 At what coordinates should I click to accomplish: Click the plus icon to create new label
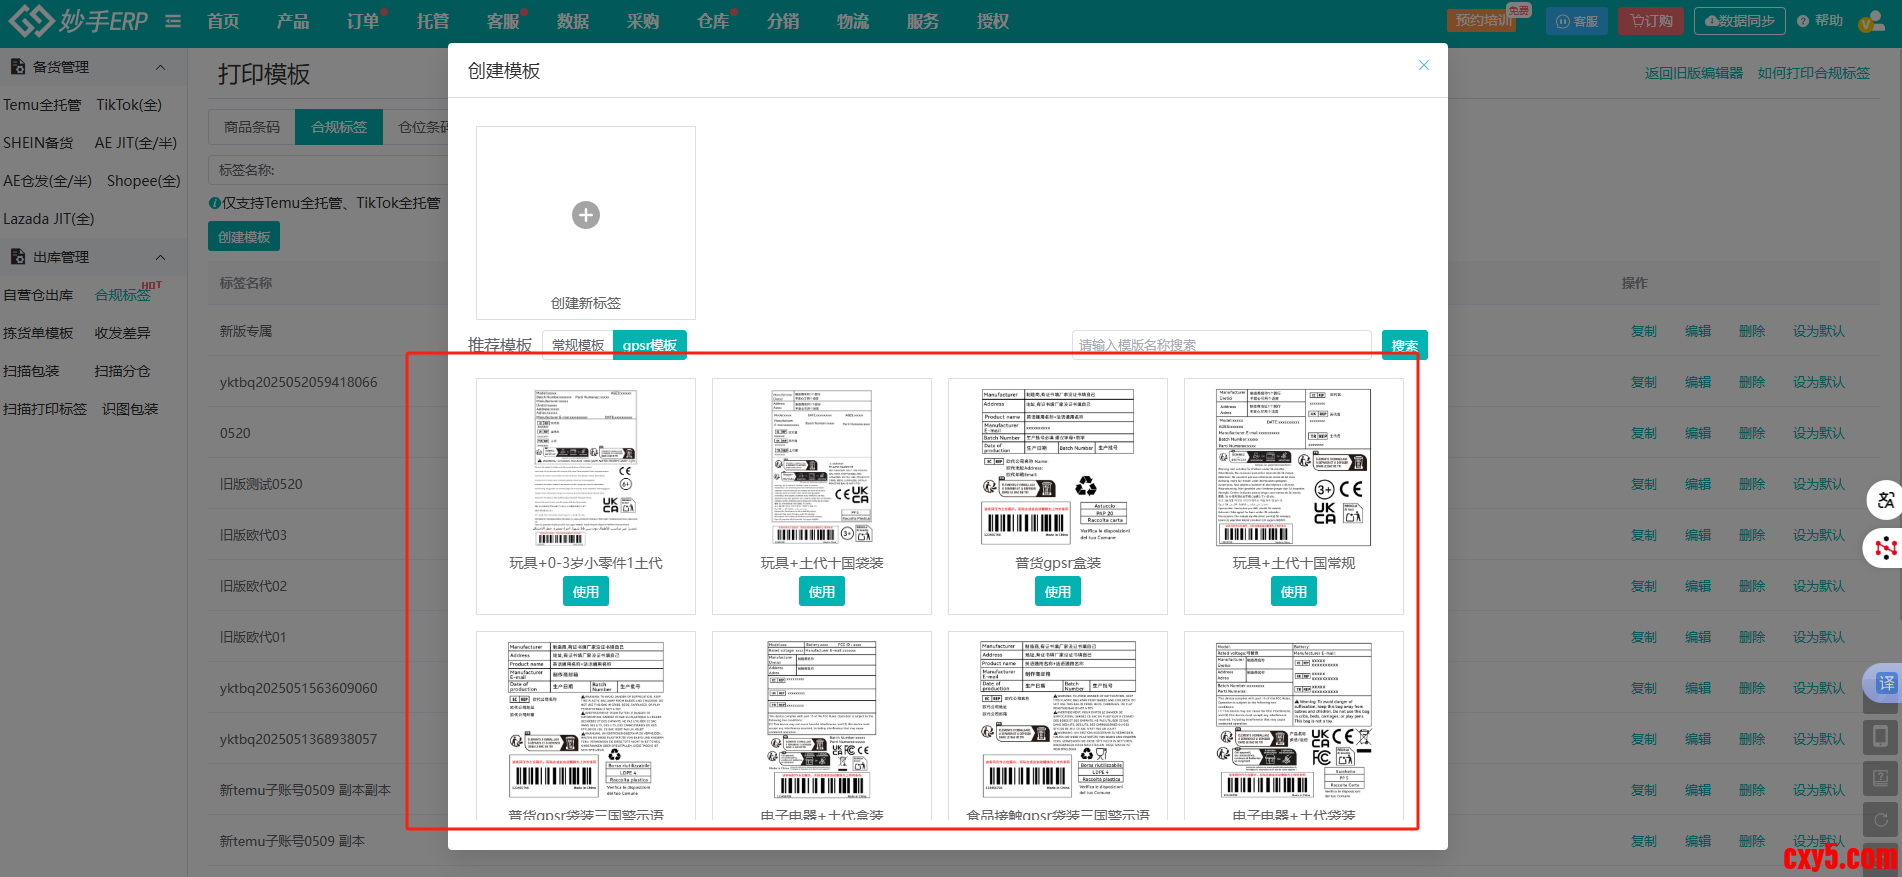[586, 215]
